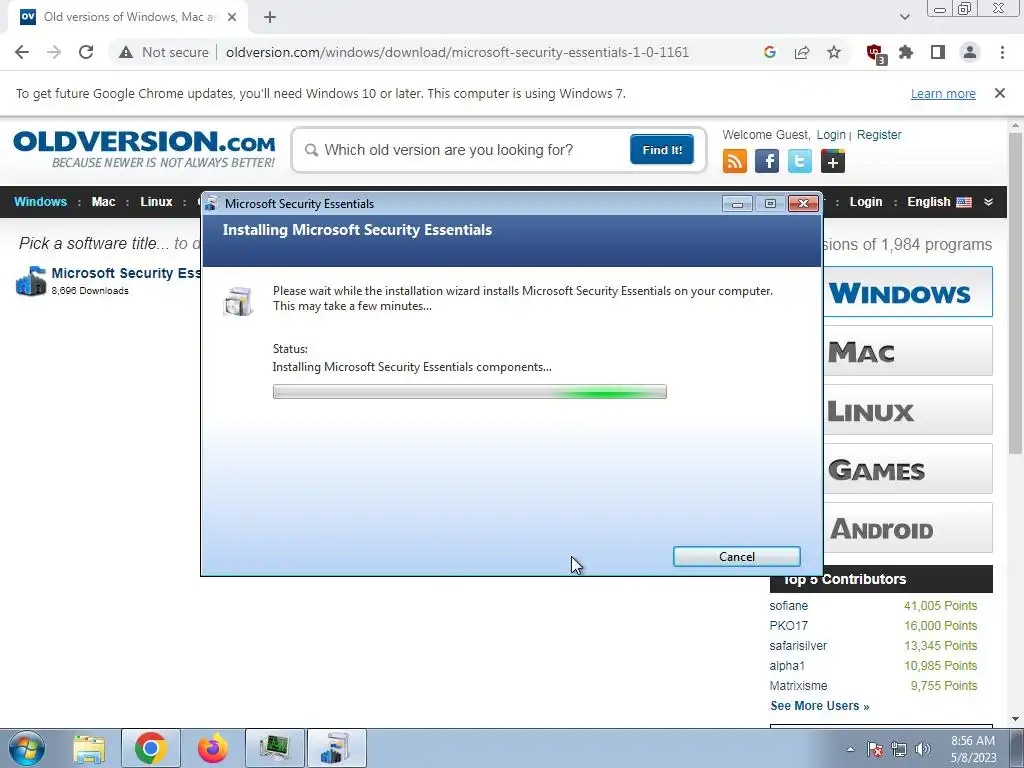The width and height of the screenshot is (1024, 768).
Task: Expand Chrome tab search chevron
Action: 904,17
